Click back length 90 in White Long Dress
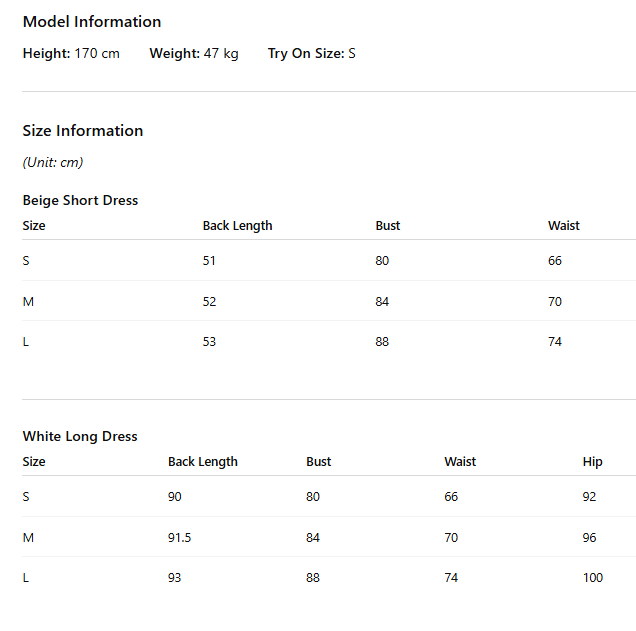 [174, 497]
